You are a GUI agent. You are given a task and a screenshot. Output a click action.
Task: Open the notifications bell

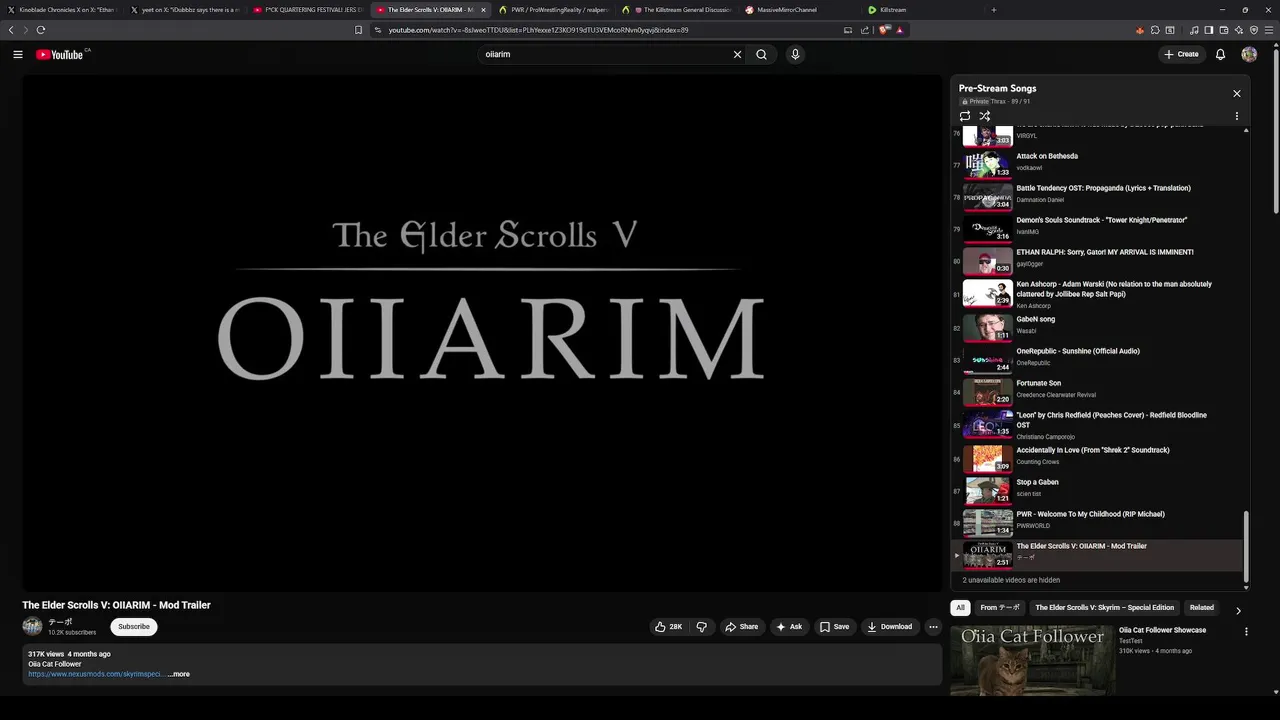(x=1220, y=54)
